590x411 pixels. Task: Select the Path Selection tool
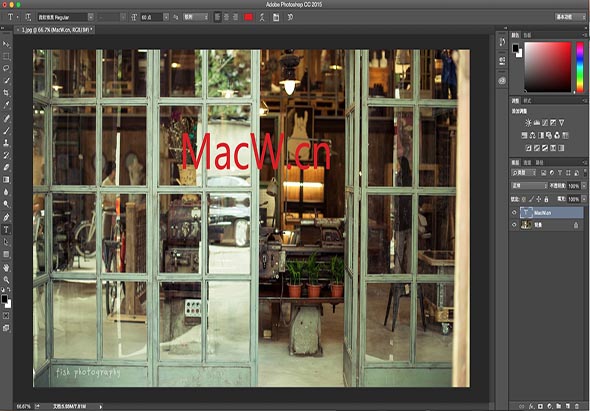pyautogui.click(x=6, y=242)
